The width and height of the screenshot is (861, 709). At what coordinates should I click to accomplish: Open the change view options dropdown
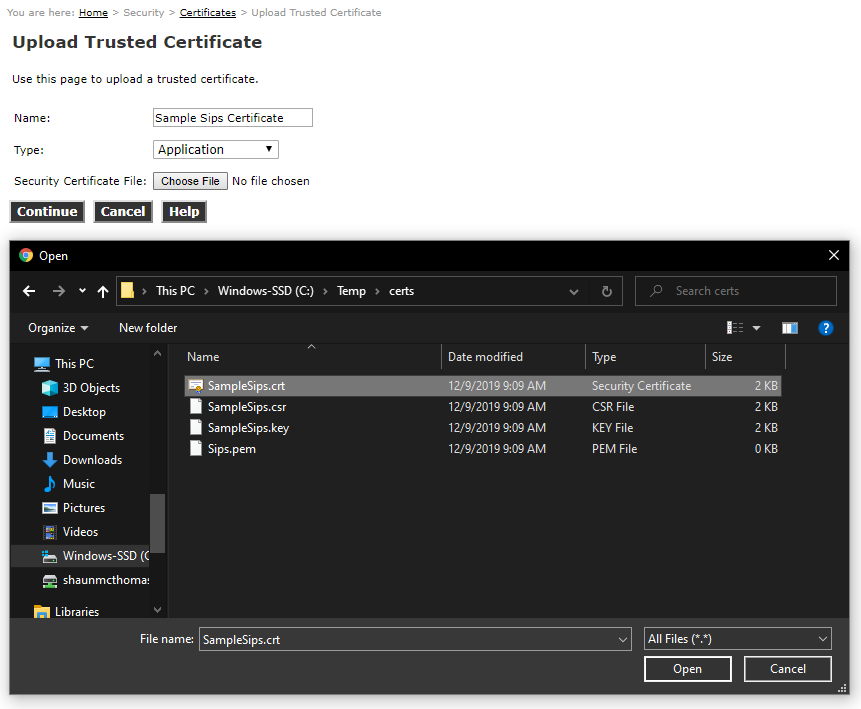(756, 328)
